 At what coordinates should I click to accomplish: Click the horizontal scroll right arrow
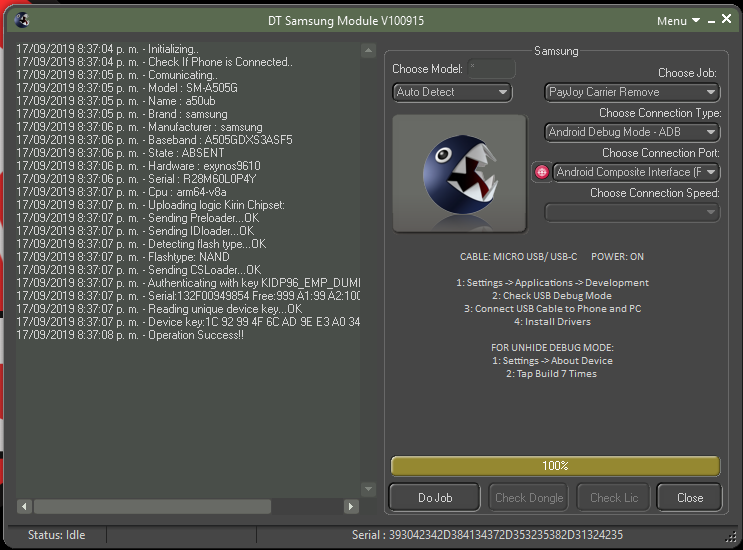pos(351,506)
